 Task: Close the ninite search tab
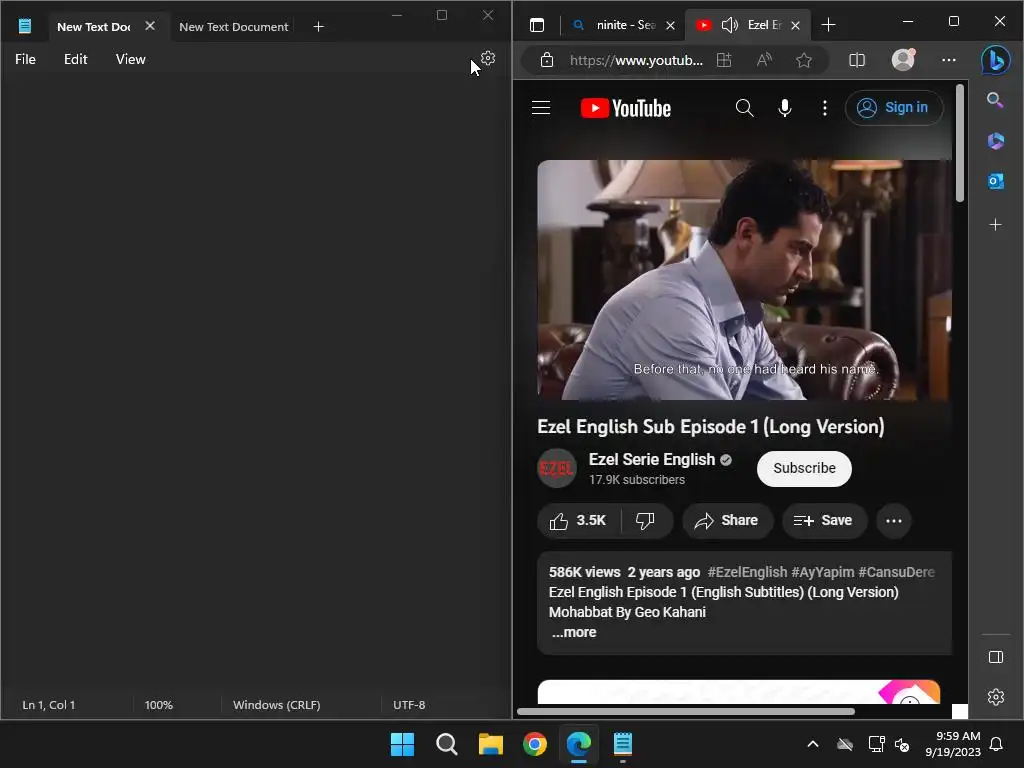coord(671,25)
